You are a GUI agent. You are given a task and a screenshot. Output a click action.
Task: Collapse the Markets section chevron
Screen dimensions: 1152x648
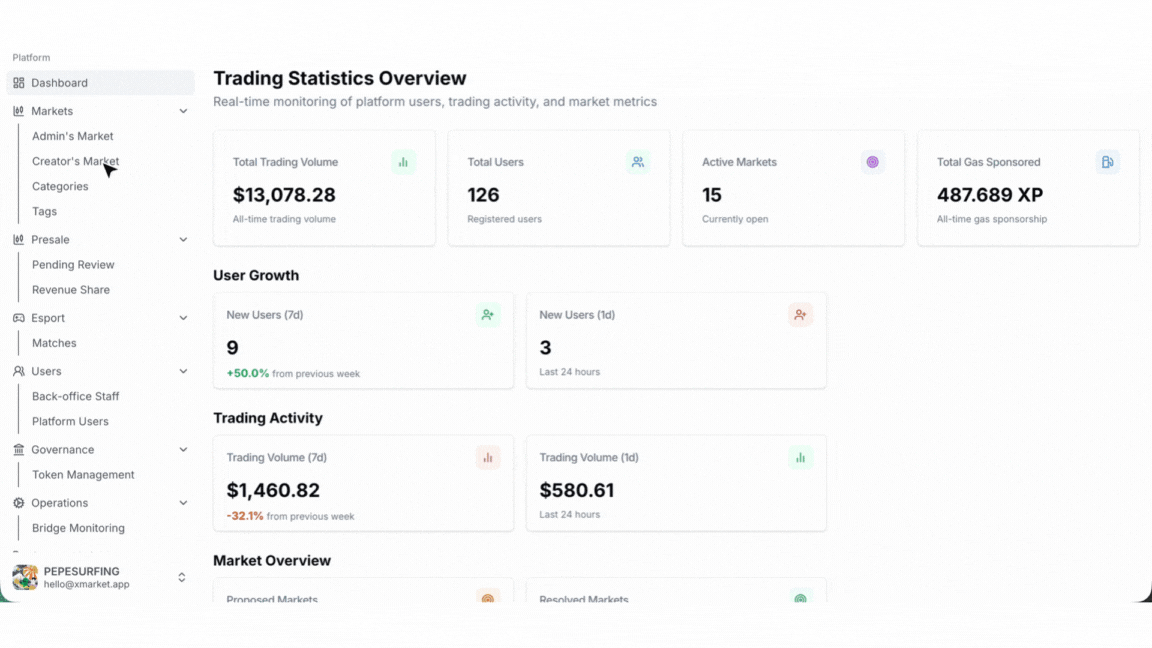click(183, 111)
